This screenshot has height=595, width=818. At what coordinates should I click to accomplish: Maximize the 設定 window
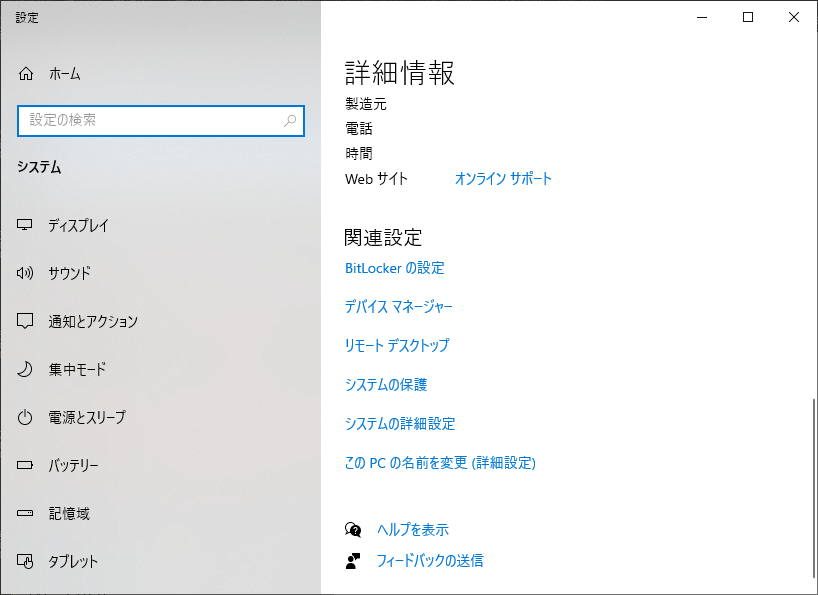pyautogui.click(x=748, y=17)
